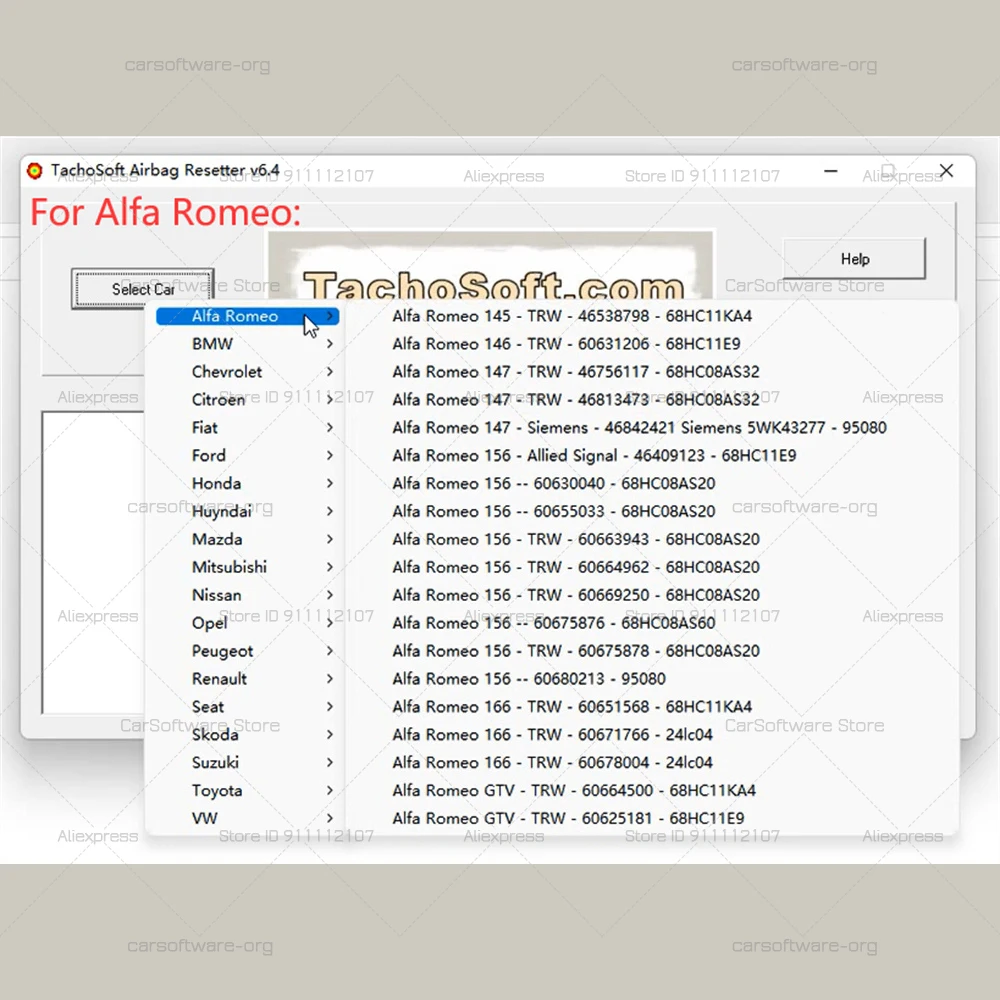Image resolution: width=1000 pixels, height=1000 pixels.
Task: Choose Nissan from the menu
Action: (247, 595)
